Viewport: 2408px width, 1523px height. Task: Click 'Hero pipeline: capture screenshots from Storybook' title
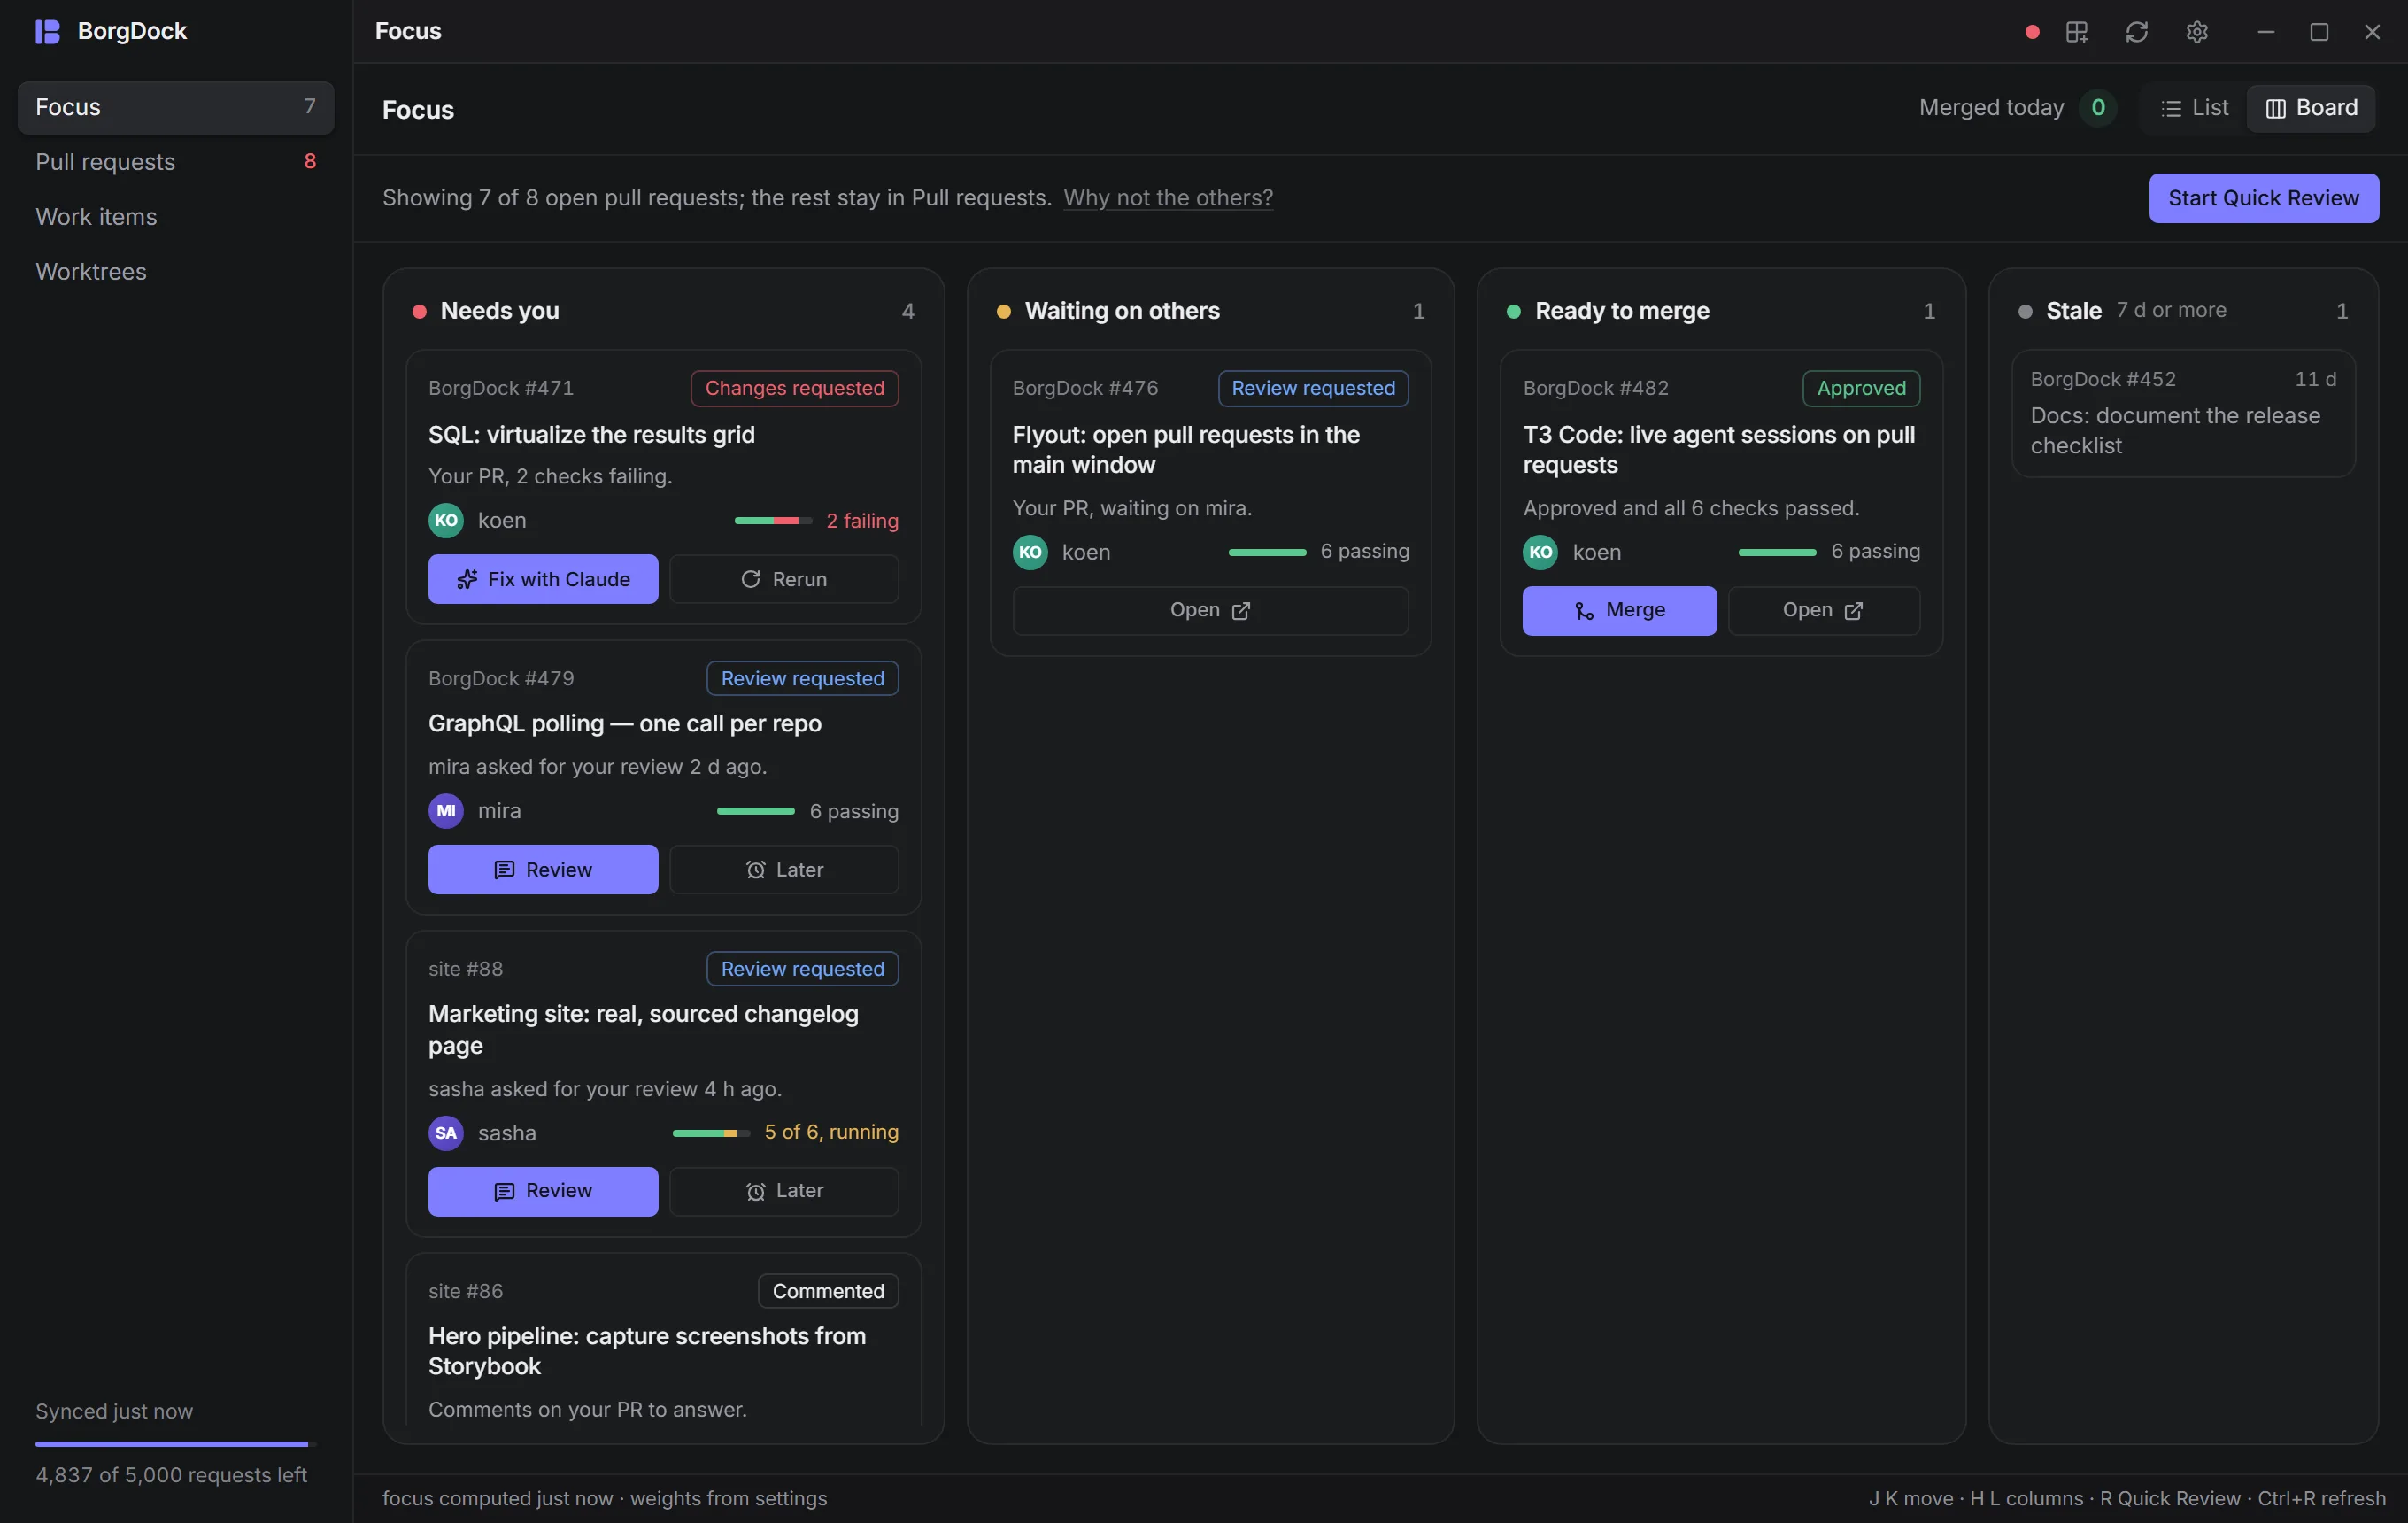(x=647, y=1351)
